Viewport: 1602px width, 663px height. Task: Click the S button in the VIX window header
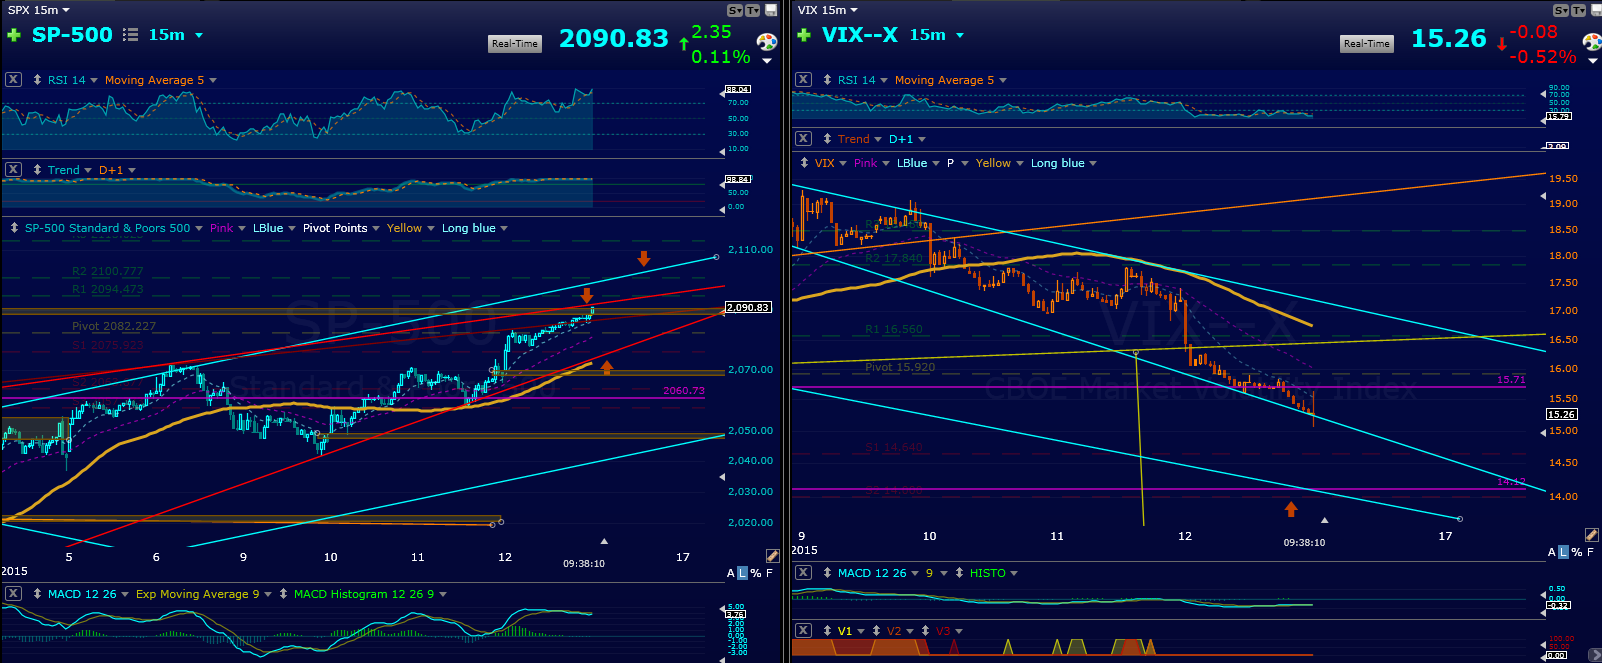[x=1561, y=10]
